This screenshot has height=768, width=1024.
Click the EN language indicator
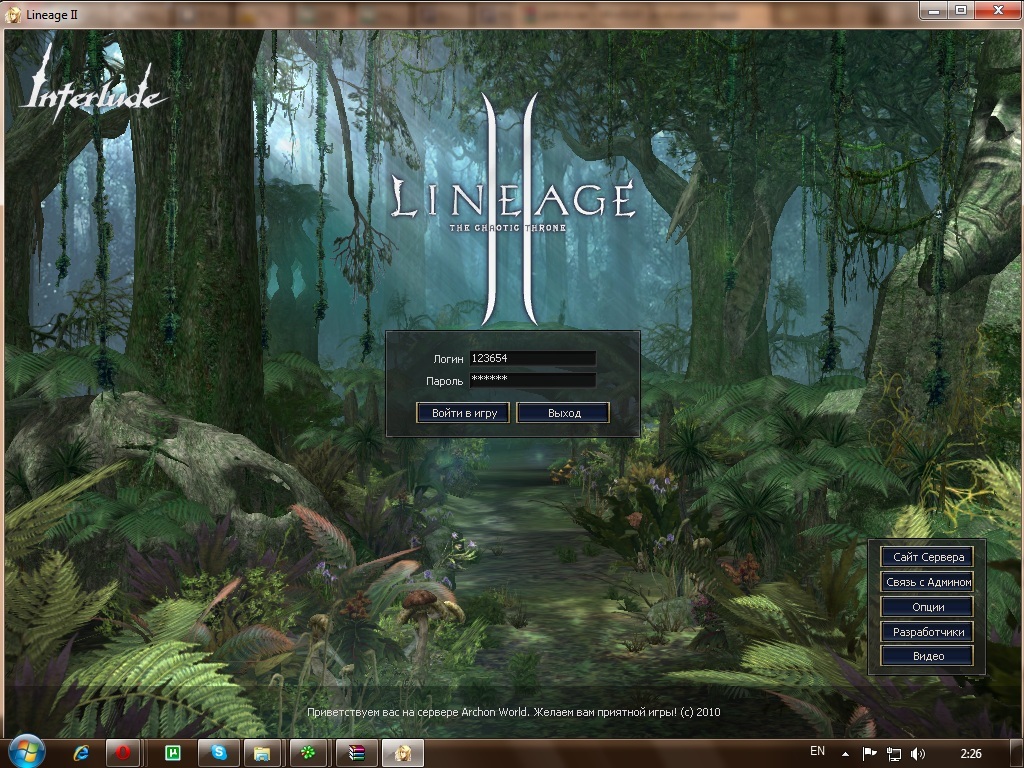(817, 751)
